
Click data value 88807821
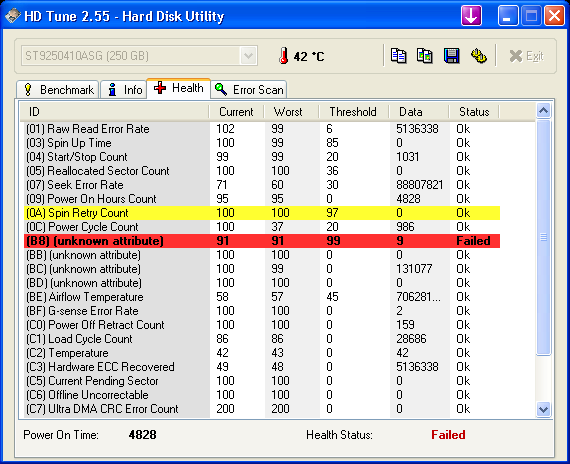point(420,185)
